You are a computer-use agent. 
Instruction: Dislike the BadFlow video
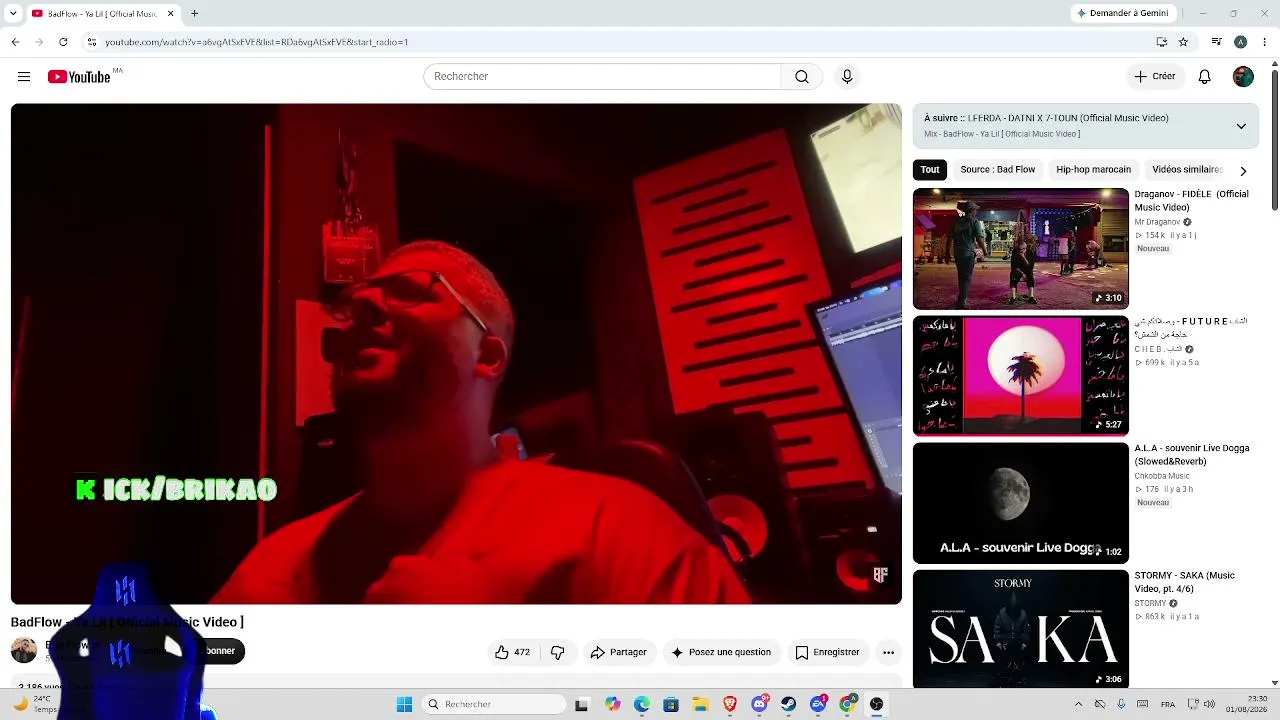tap(558, 652)
